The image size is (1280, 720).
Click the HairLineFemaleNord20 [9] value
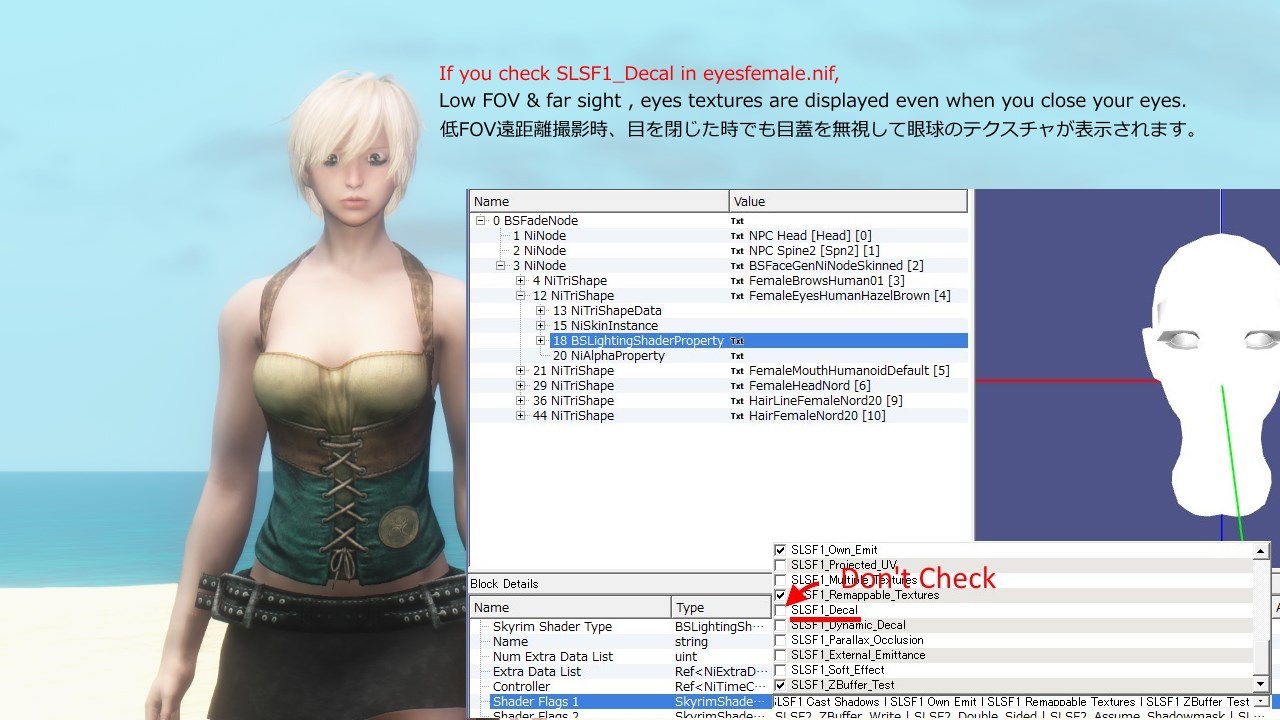[x=826, y=401]
